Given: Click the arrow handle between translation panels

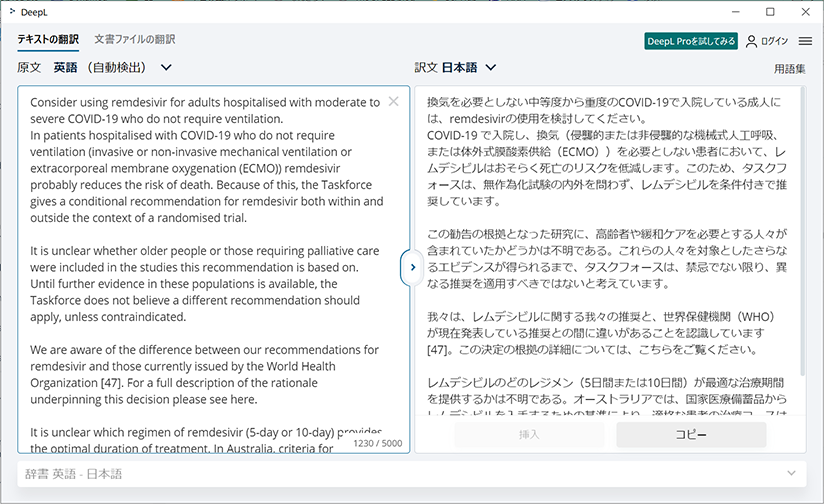Looking at the screenshot, I should click(411, 268).
